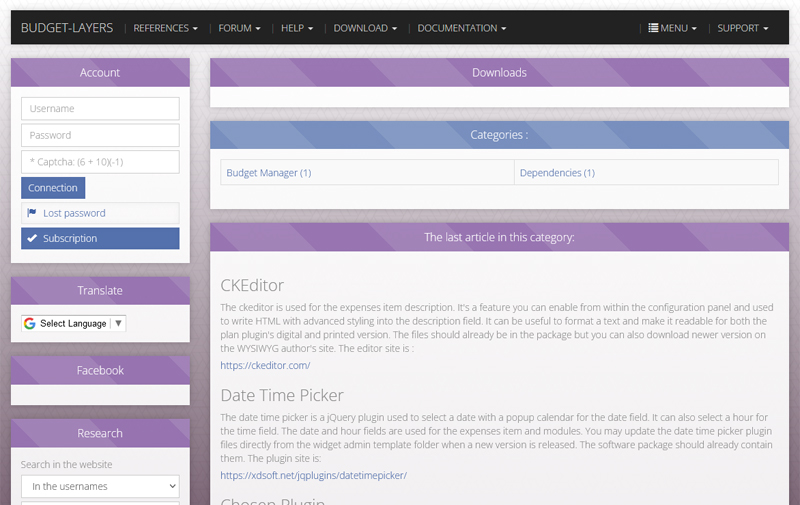Click the Research panel header

coord(100,433)
